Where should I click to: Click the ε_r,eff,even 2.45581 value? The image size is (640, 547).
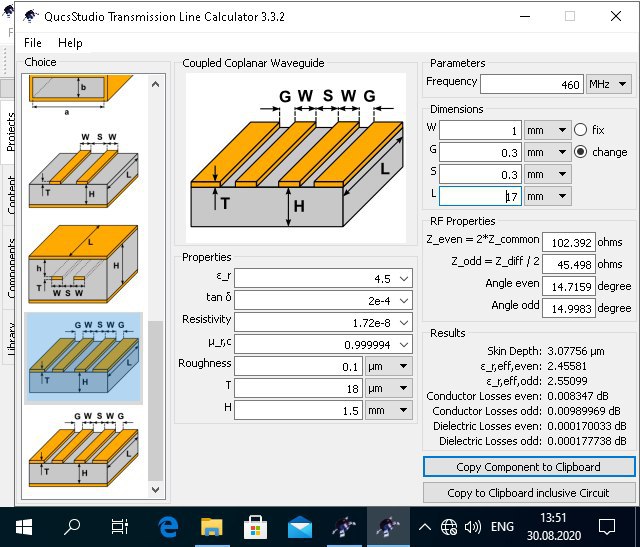(567, 366)
